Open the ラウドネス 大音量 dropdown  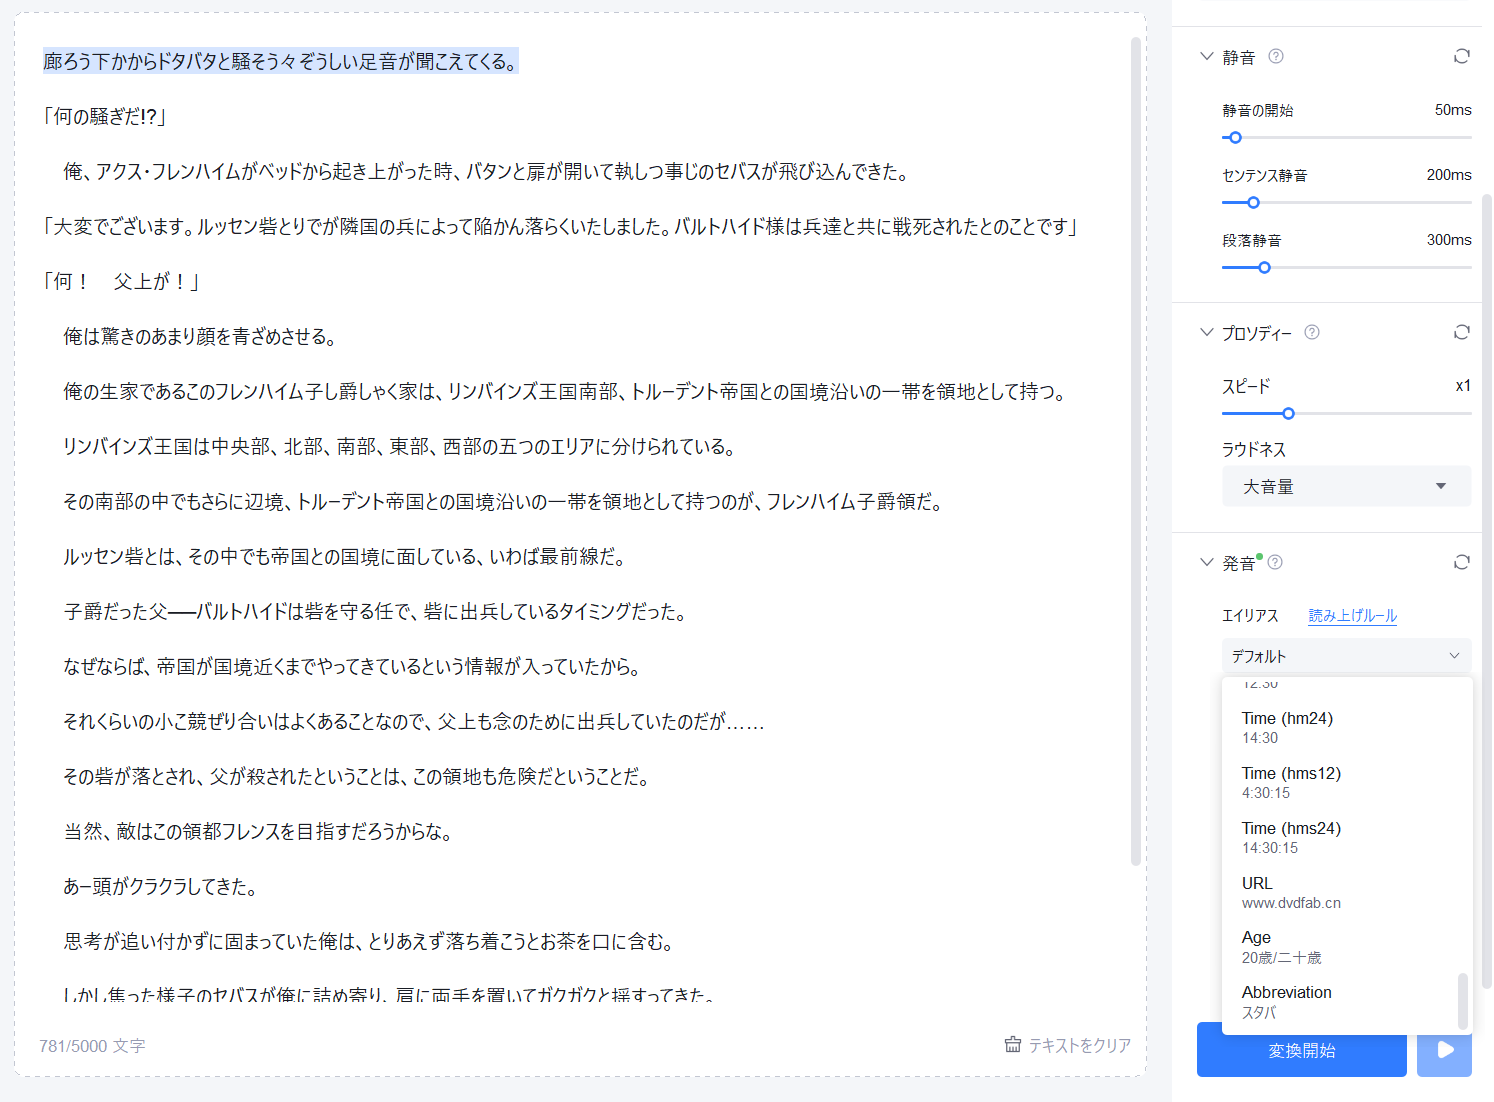(1346, 486)
